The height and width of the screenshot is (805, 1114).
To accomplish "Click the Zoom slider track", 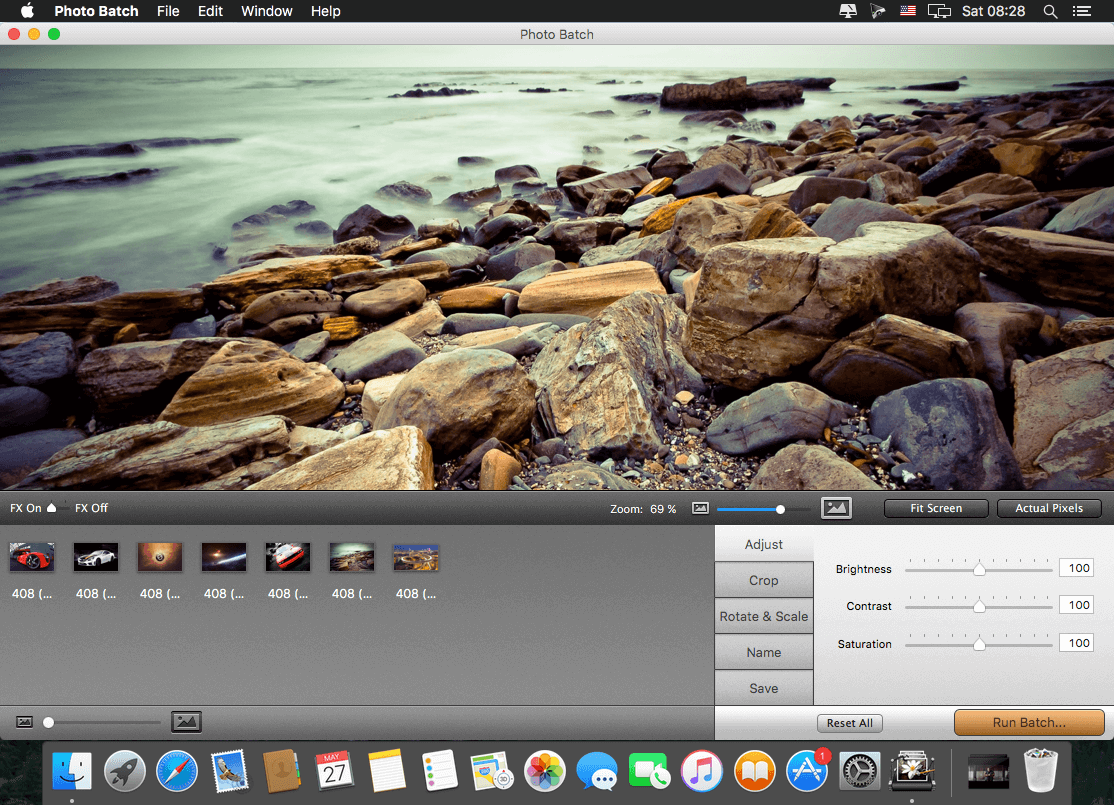I will click(x=764, y=509).
